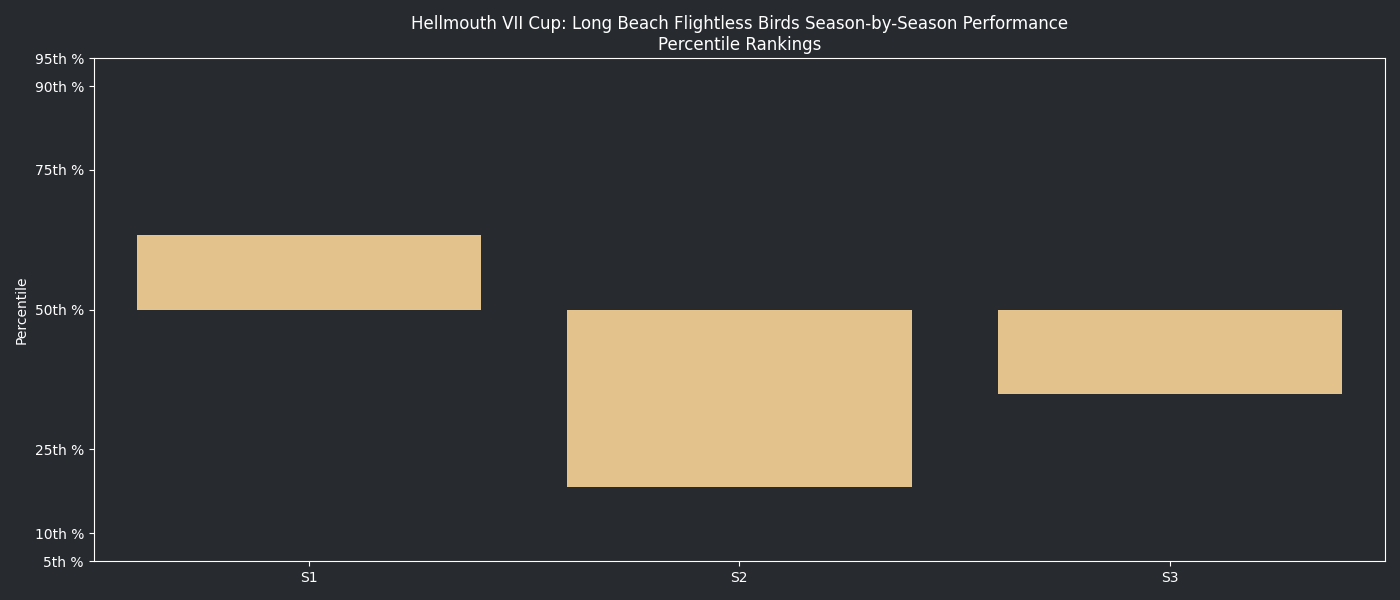
Task: Click the S1 x-axis label
Action: coord(309,578)
